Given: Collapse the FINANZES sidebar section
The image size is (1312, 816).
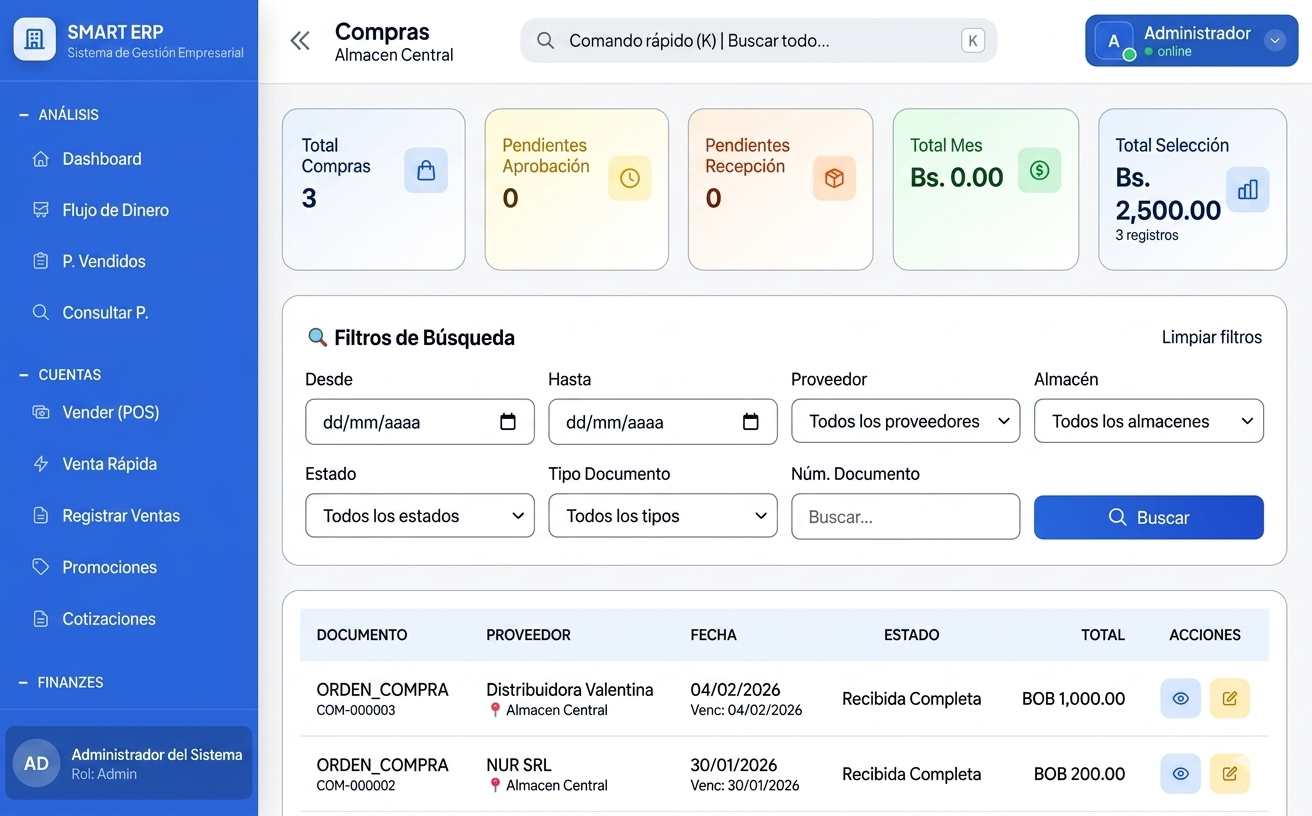Looking at the screenshot, I should [61, 683].
